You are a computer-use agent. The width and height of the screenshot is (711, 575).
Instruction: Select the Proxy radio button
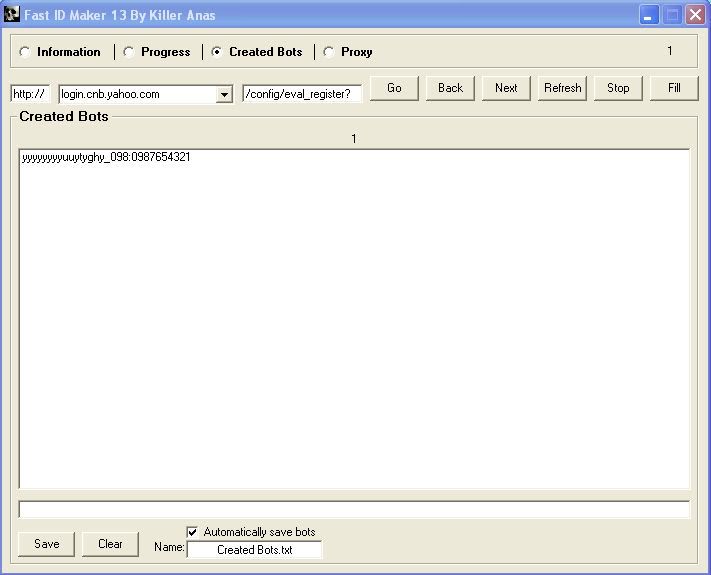(329, 52)
